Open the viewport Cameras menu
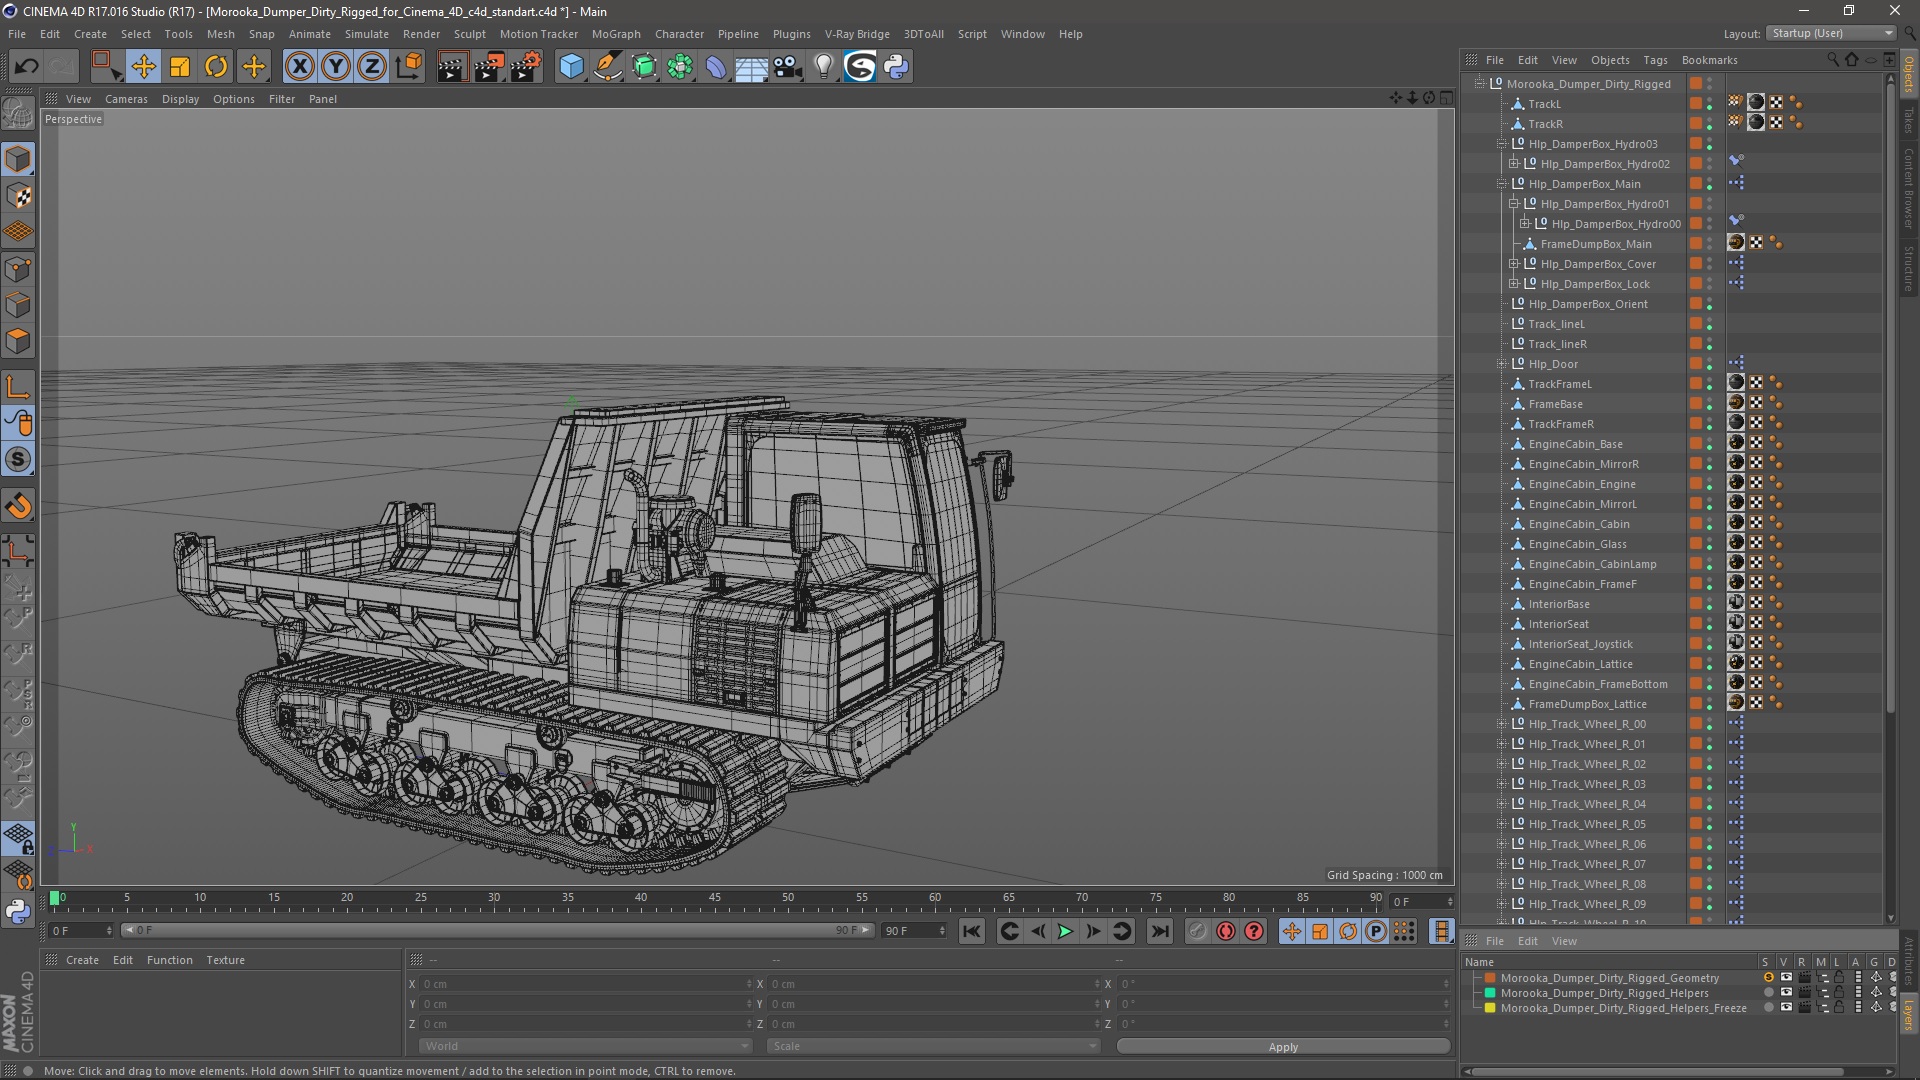1920x1080 pixels. [x=126, y=99]
